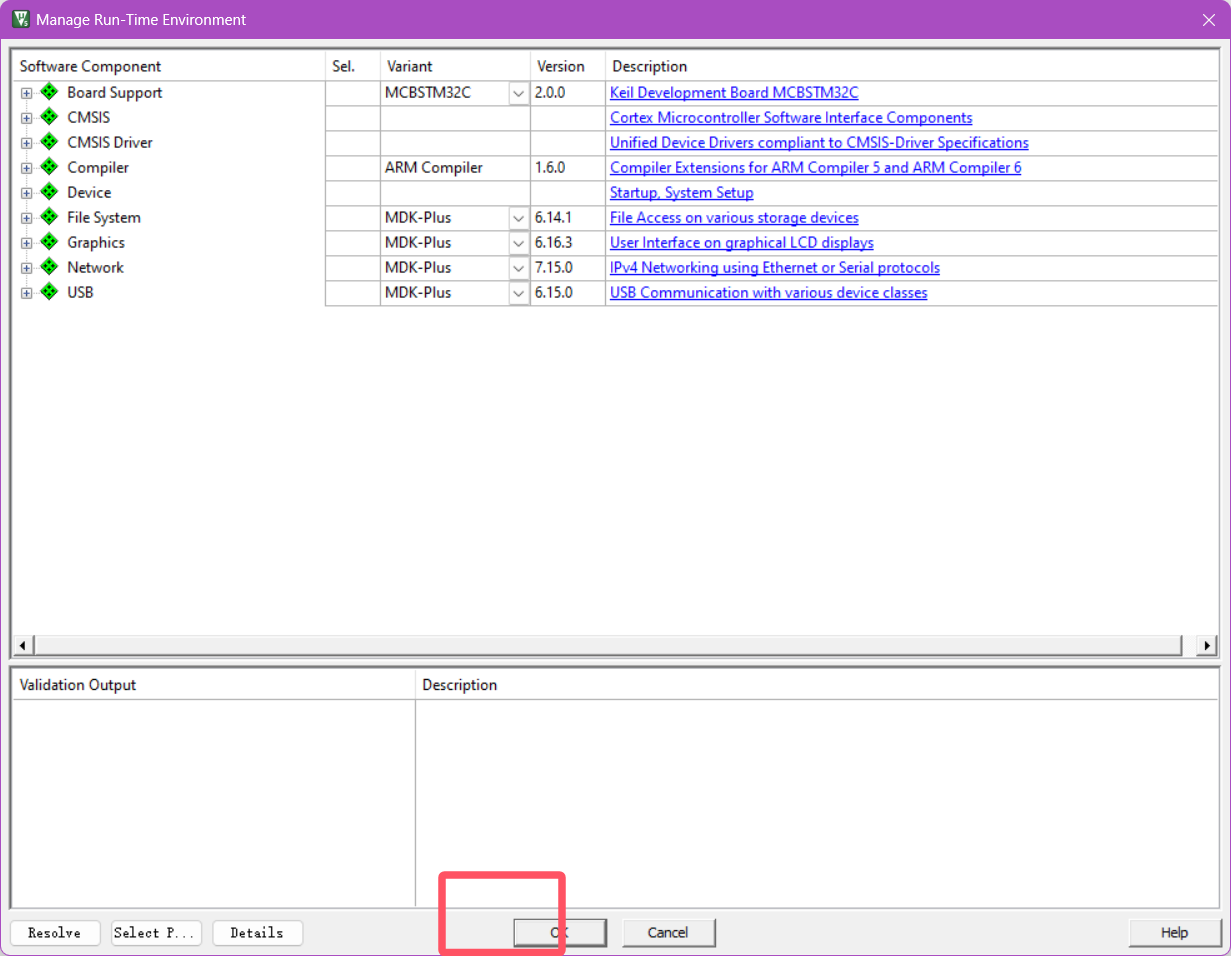
Task: Open the Network variant dropdown
Action: coord(518,268)
